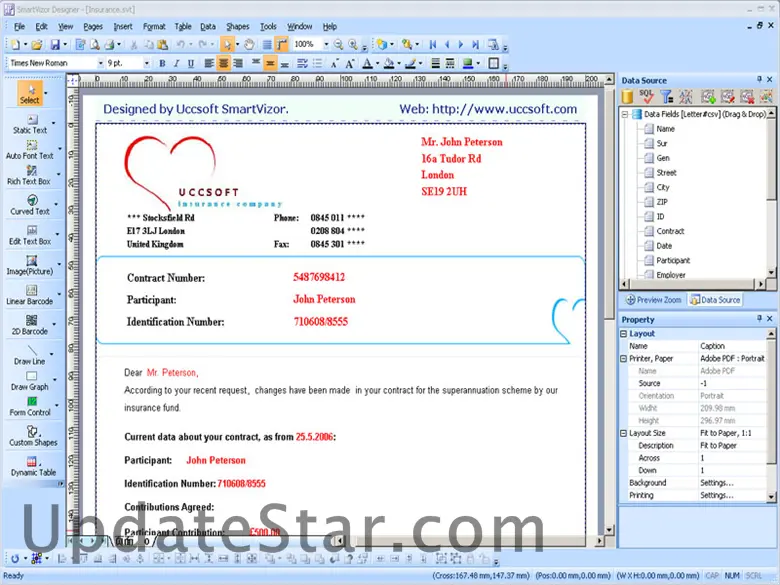780x585 pixels.
Task: Click Printing Settings... value
Action: tap(717, 495)
